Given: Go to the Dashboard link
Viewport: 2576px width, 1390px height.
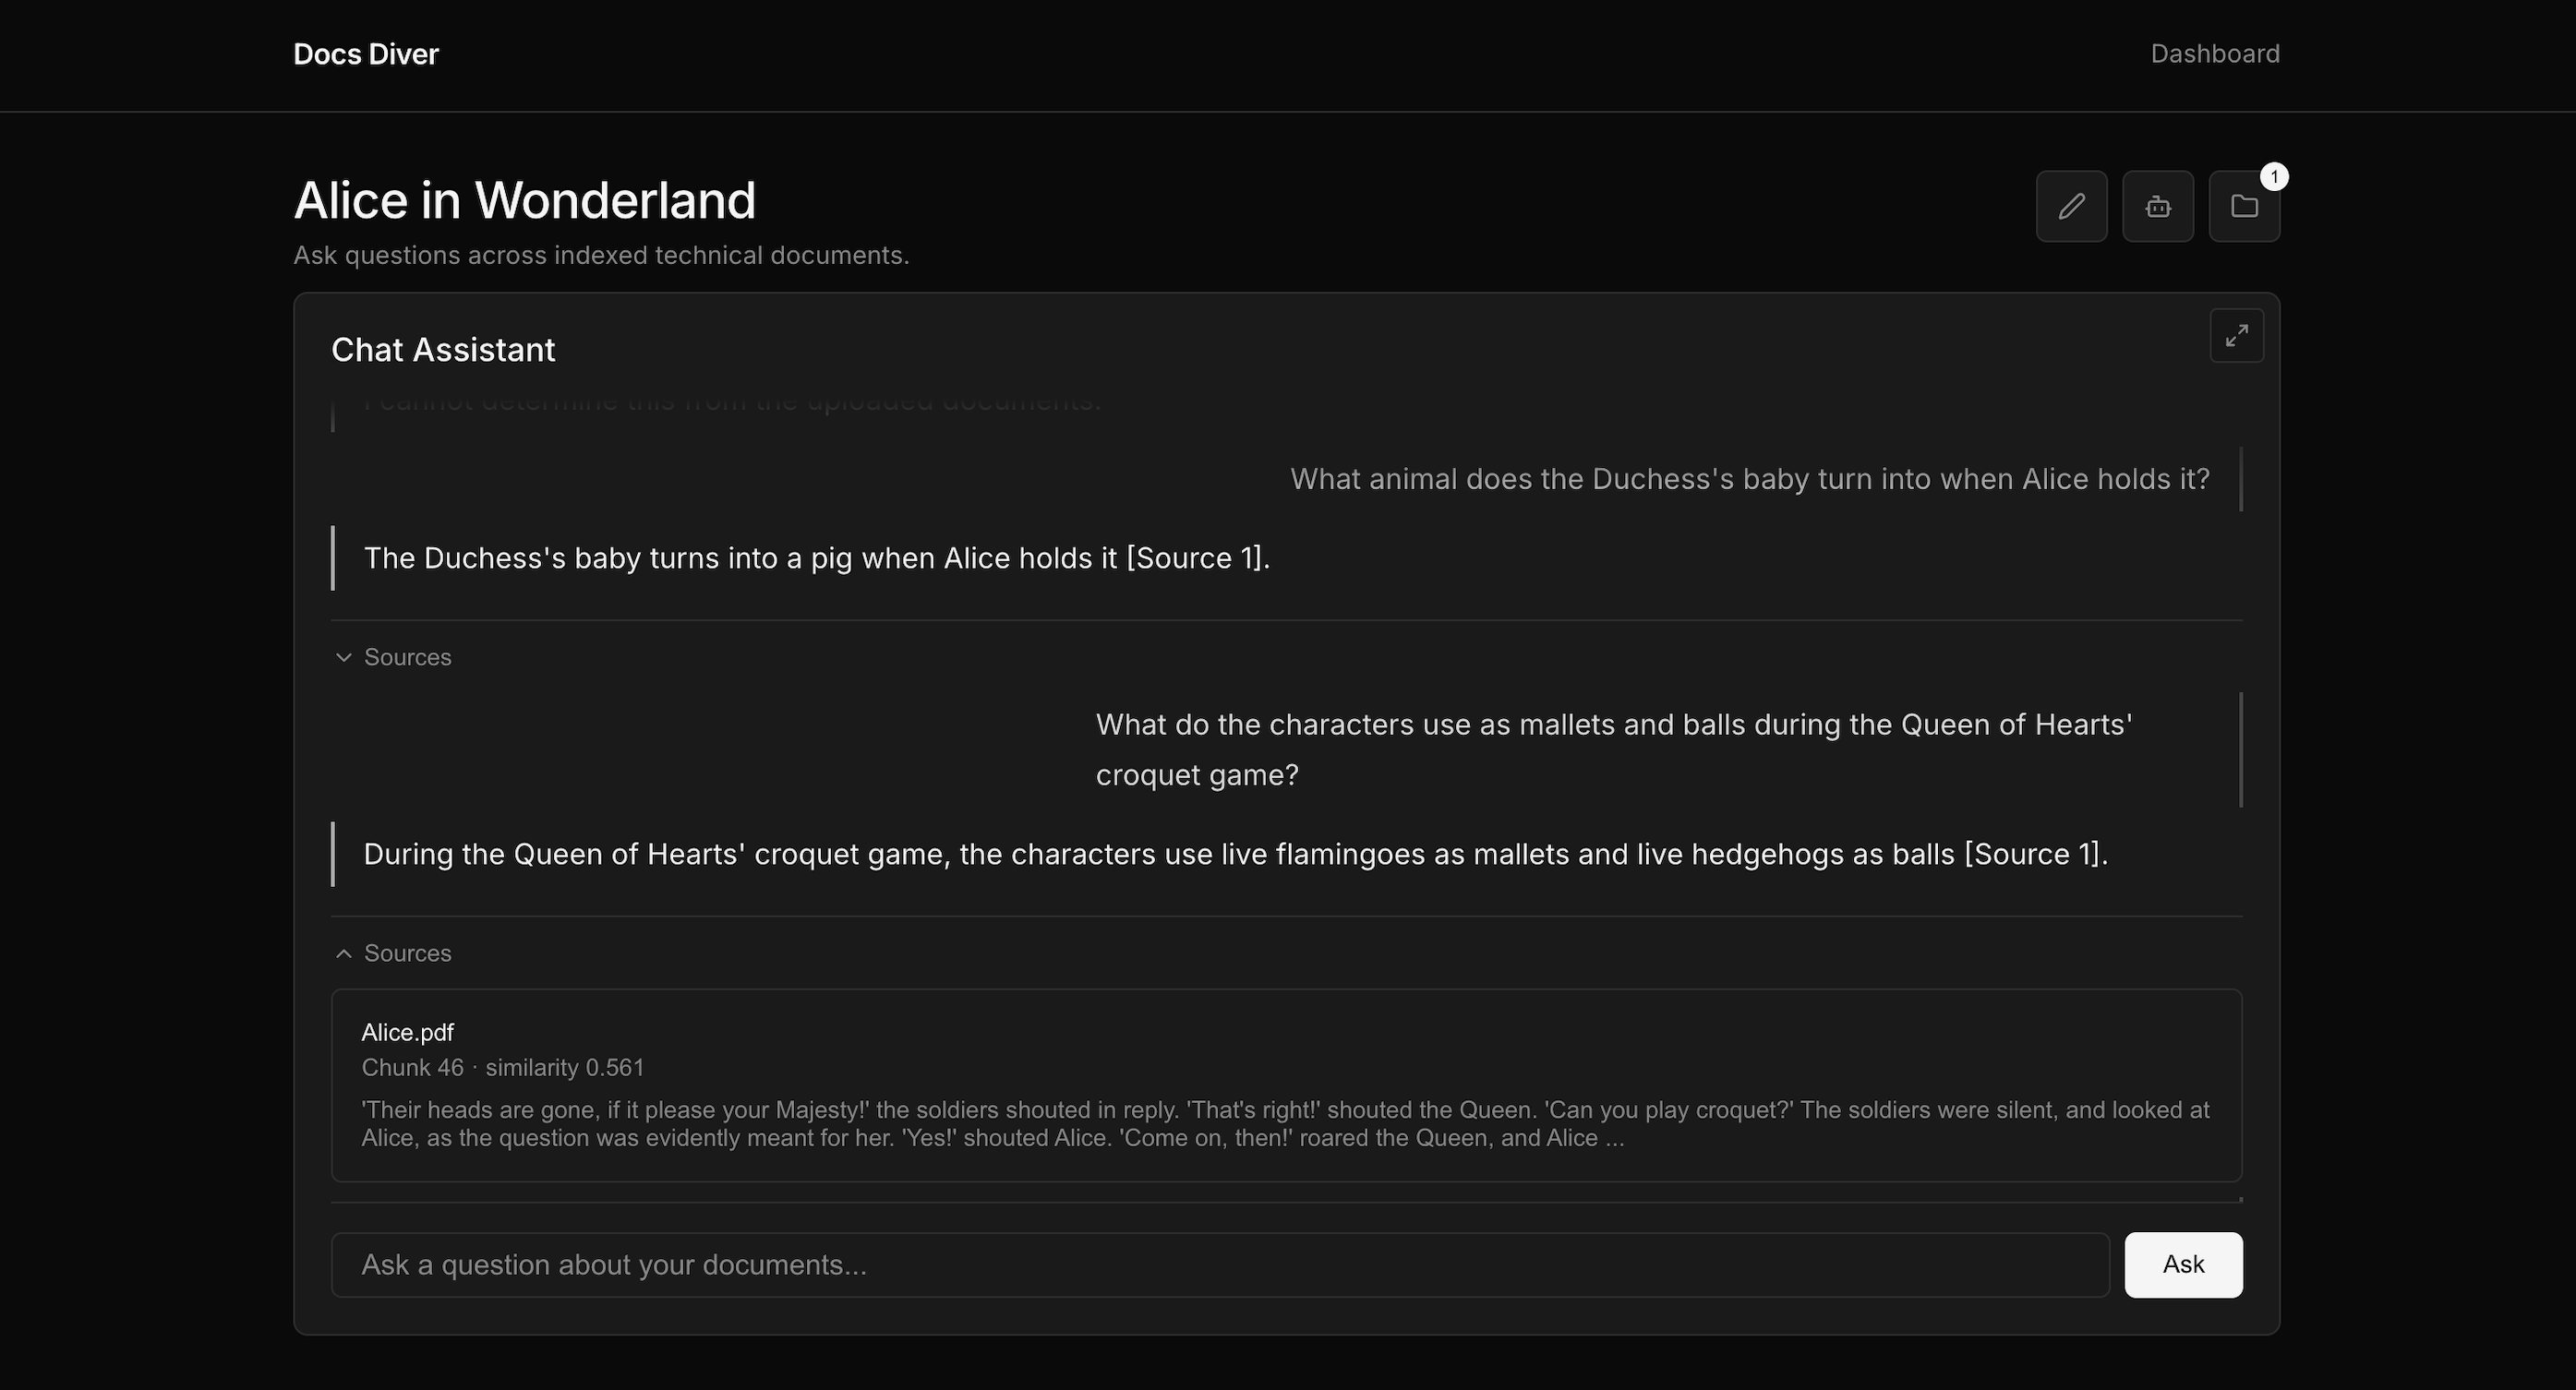Looking at the screenshot, I should 2215,54.
